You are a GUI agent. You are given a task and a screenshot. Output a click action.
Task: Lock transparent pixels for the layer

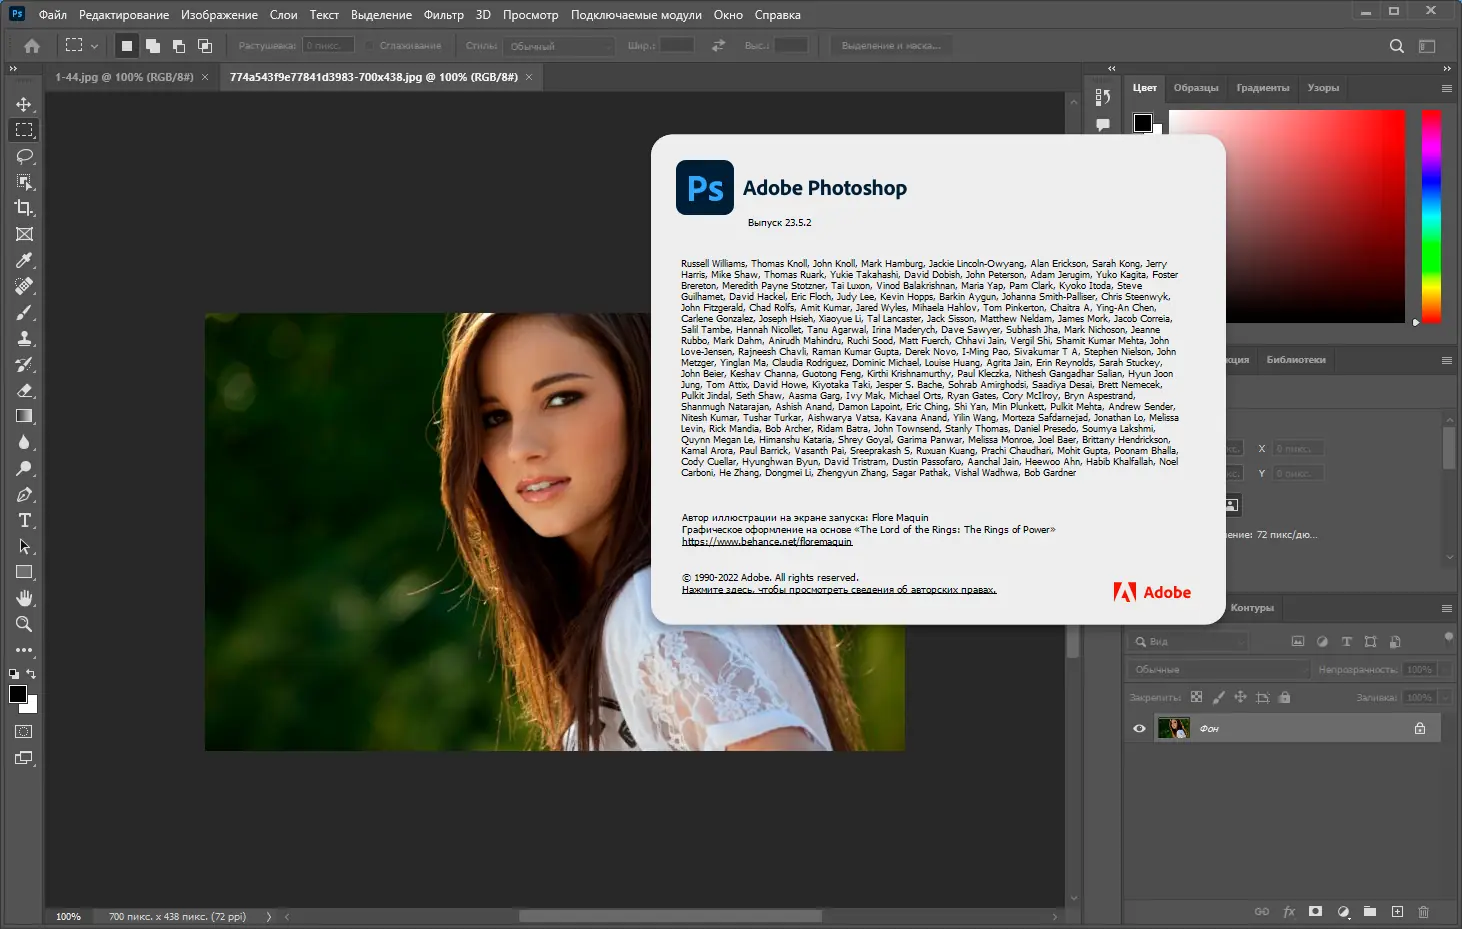coord(1197,697)
